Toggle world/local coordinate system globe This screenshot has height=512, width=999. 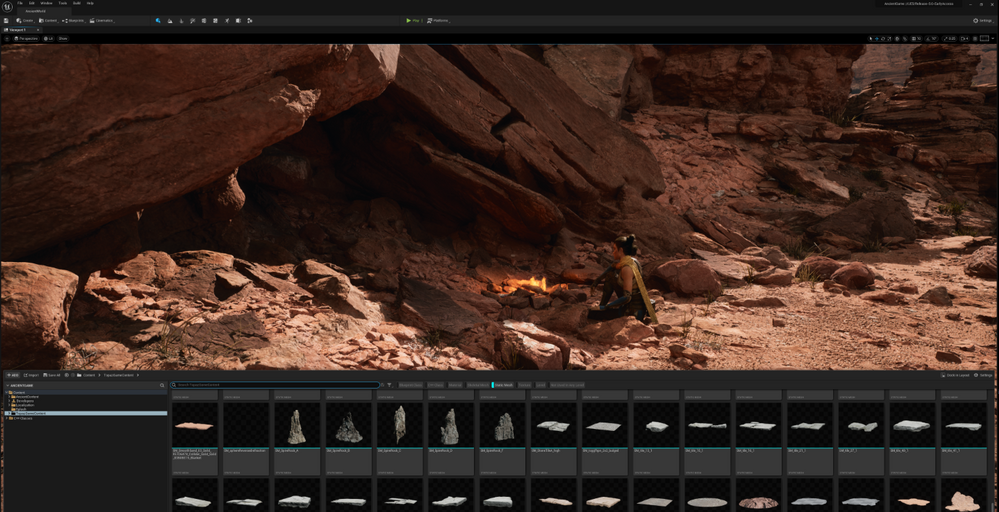click(897, 38)
